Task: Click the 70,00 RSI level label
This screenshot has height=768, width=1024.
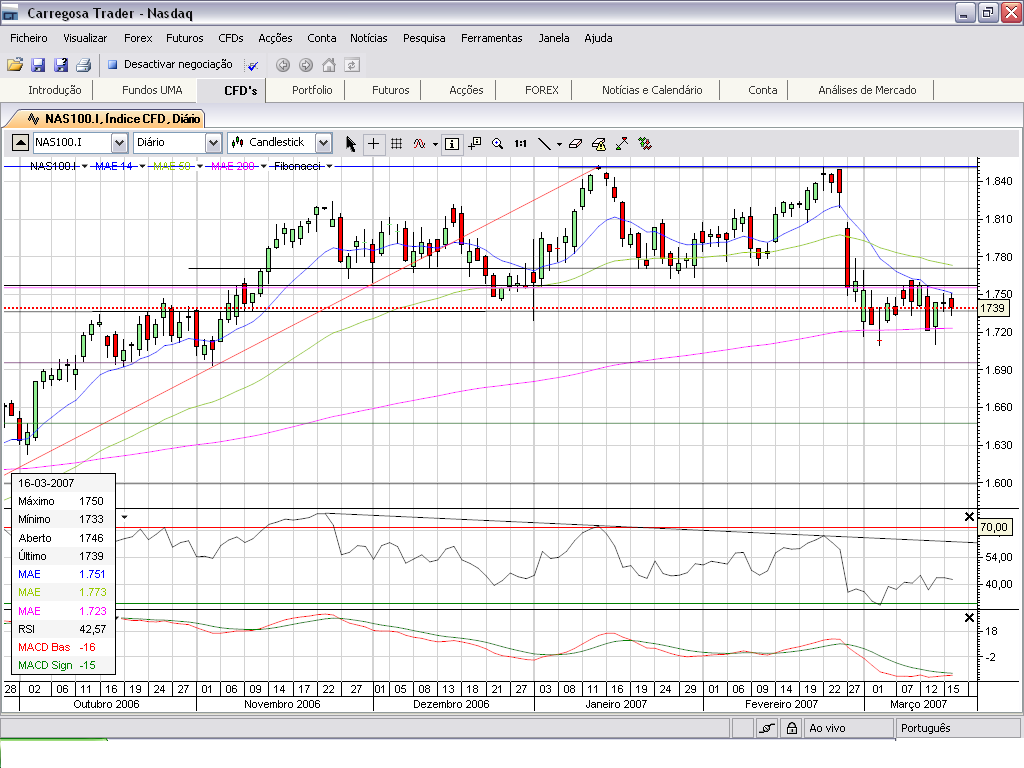Action: pos(994,527)
